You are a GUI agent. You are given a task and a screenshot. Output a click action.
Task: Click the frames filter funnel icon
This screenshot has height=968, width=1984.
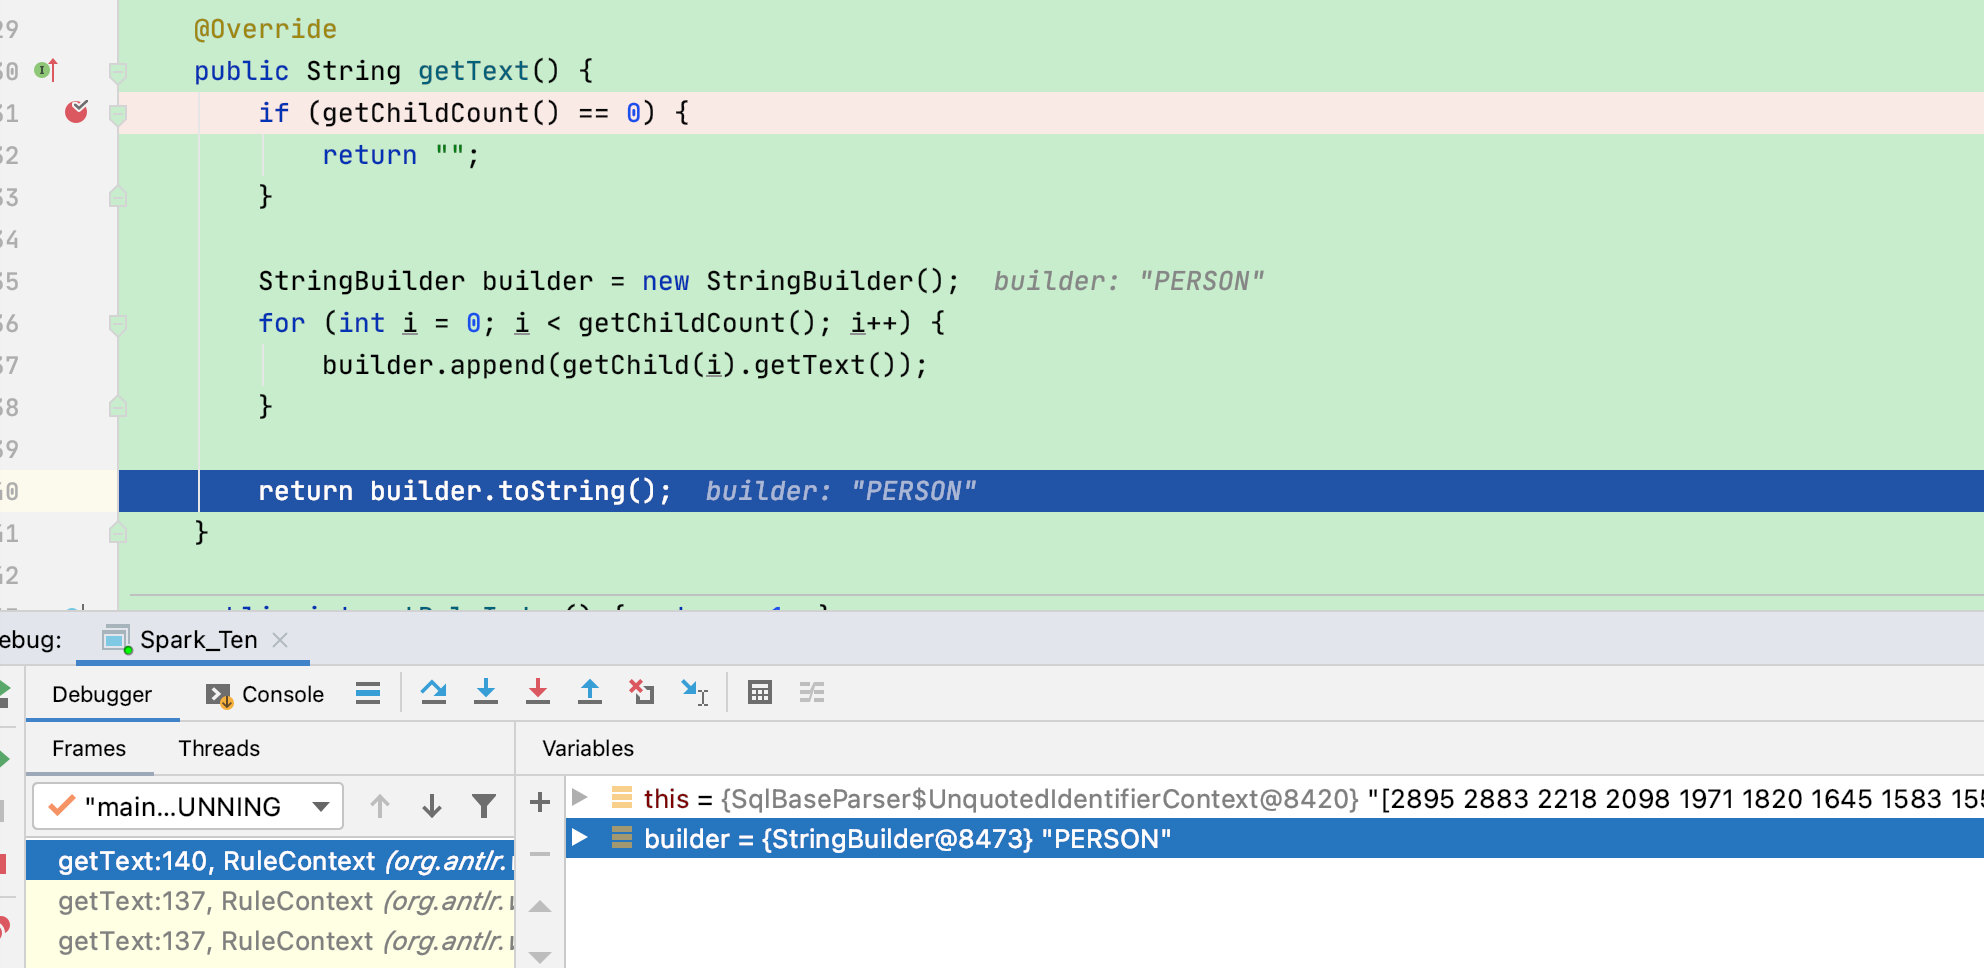click(484, 806)
